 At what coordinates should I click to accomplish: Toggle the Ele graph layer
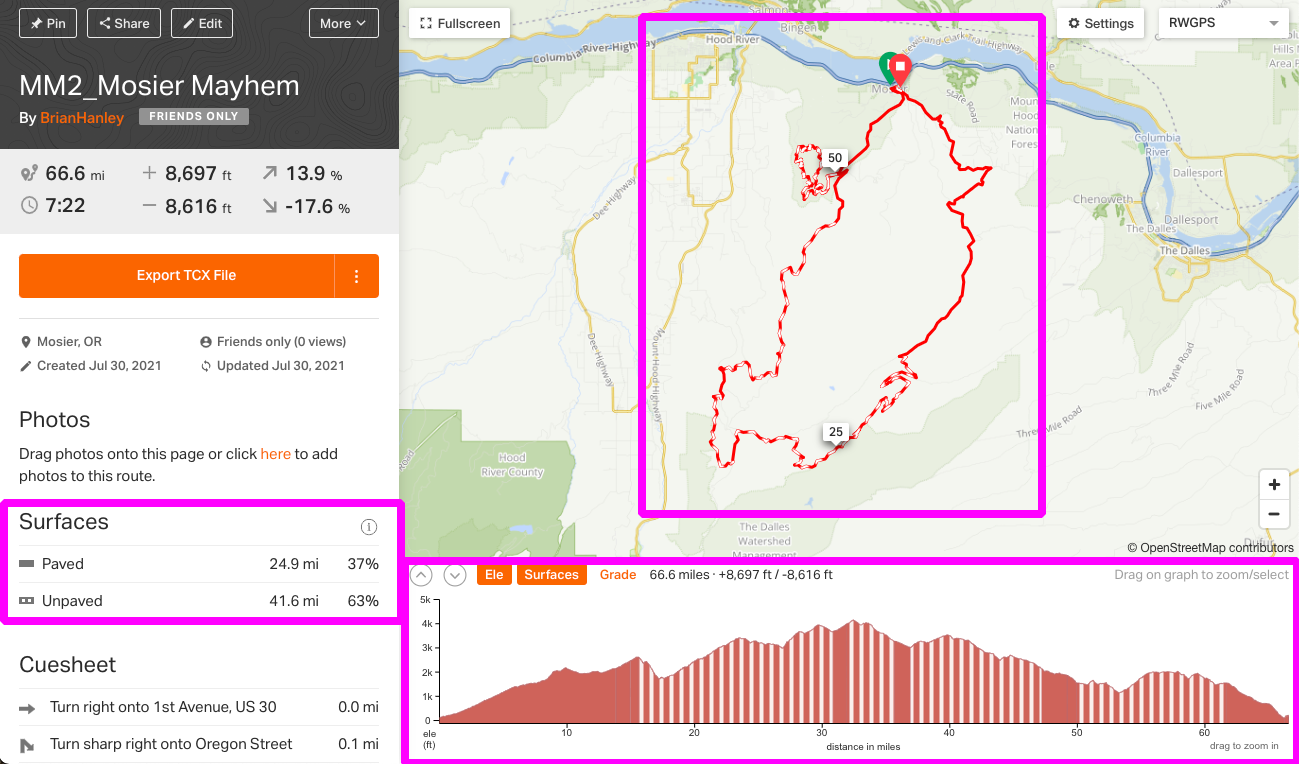point(493,575)
